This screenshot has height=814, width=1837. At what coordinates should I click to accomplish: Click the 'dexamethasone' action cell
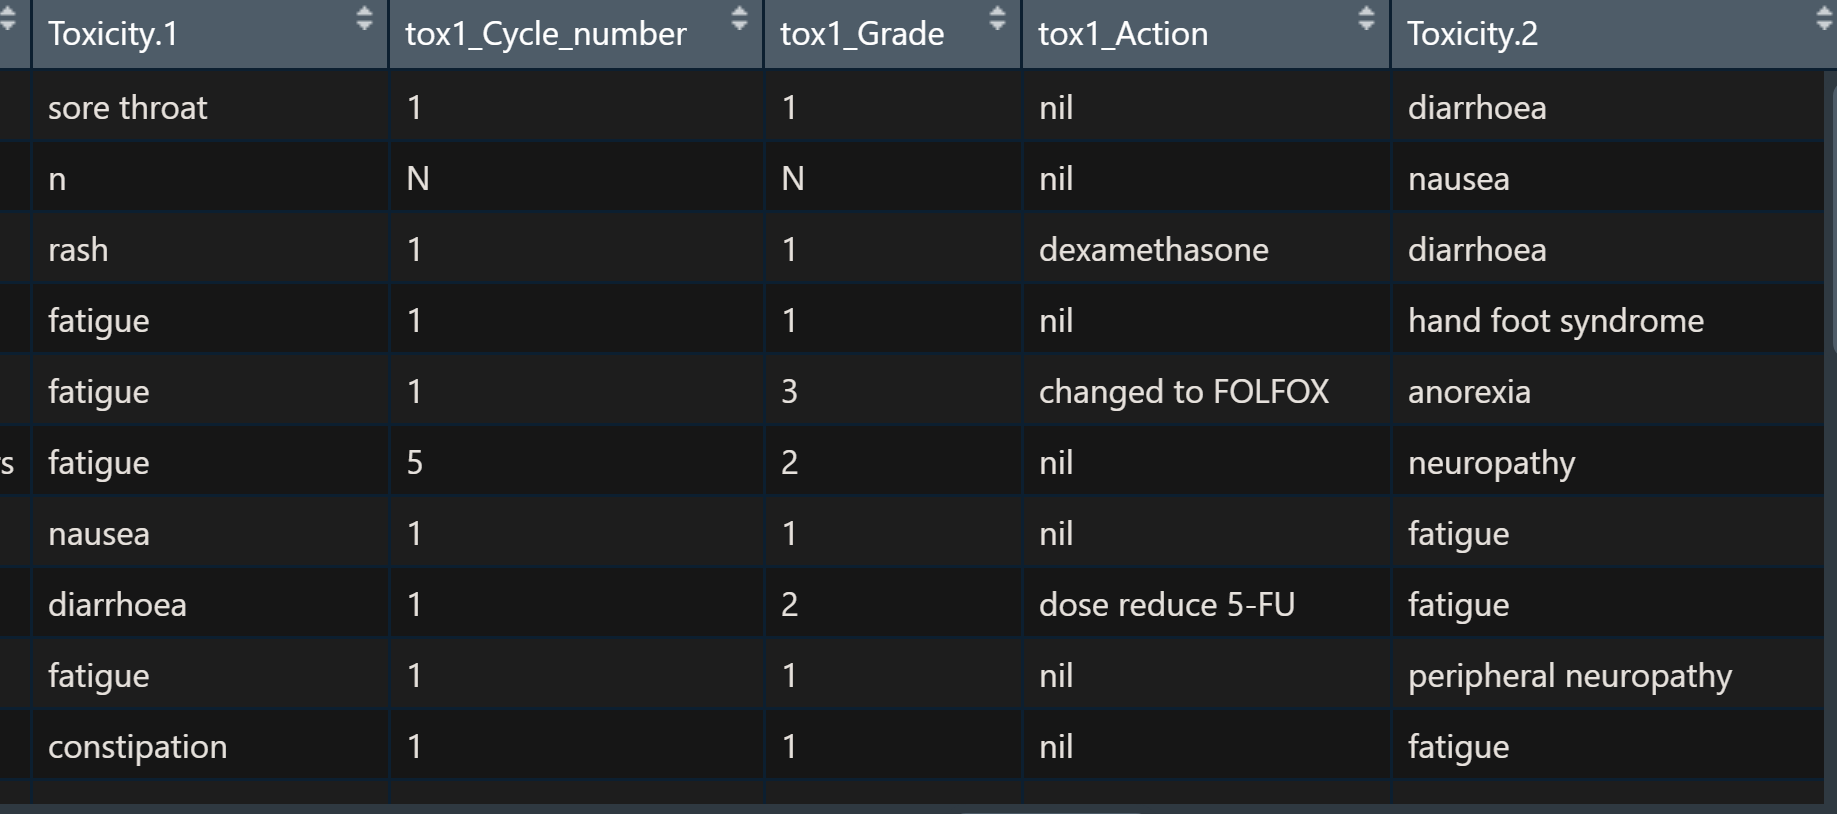1153,249
